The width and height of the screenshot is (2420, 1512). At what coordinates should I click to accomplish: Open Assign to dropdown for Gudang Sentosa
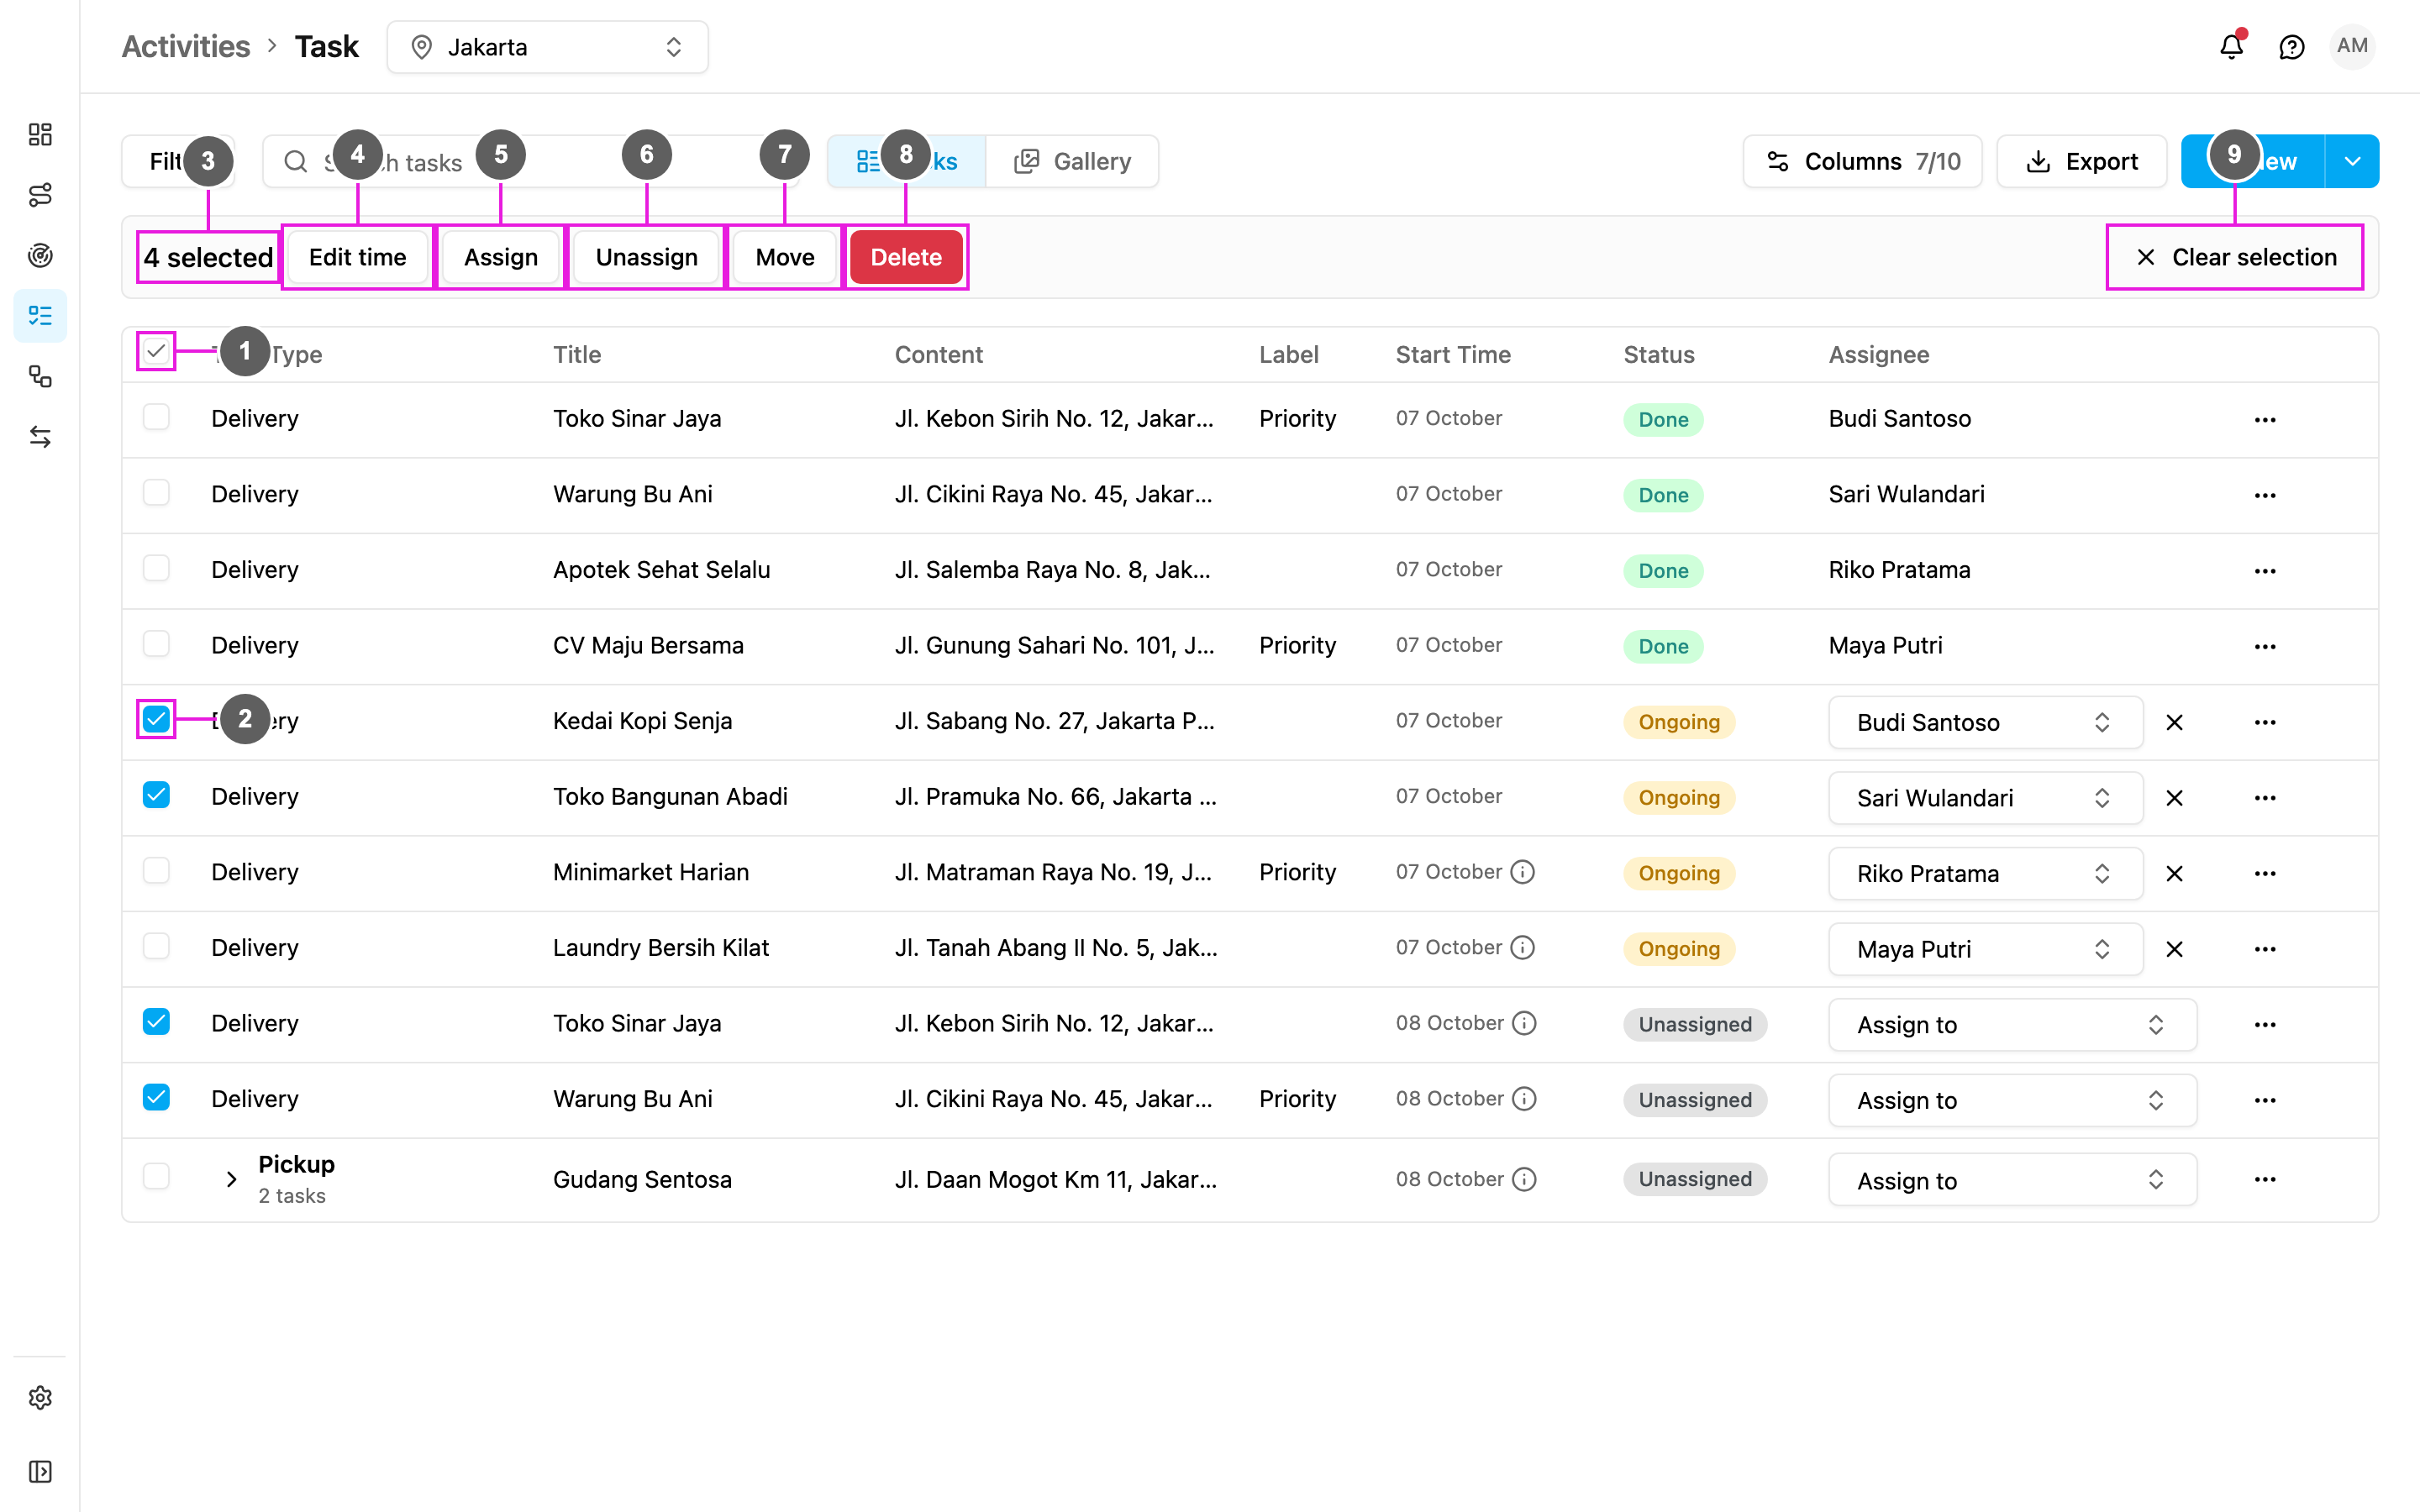[2012, 1180]
